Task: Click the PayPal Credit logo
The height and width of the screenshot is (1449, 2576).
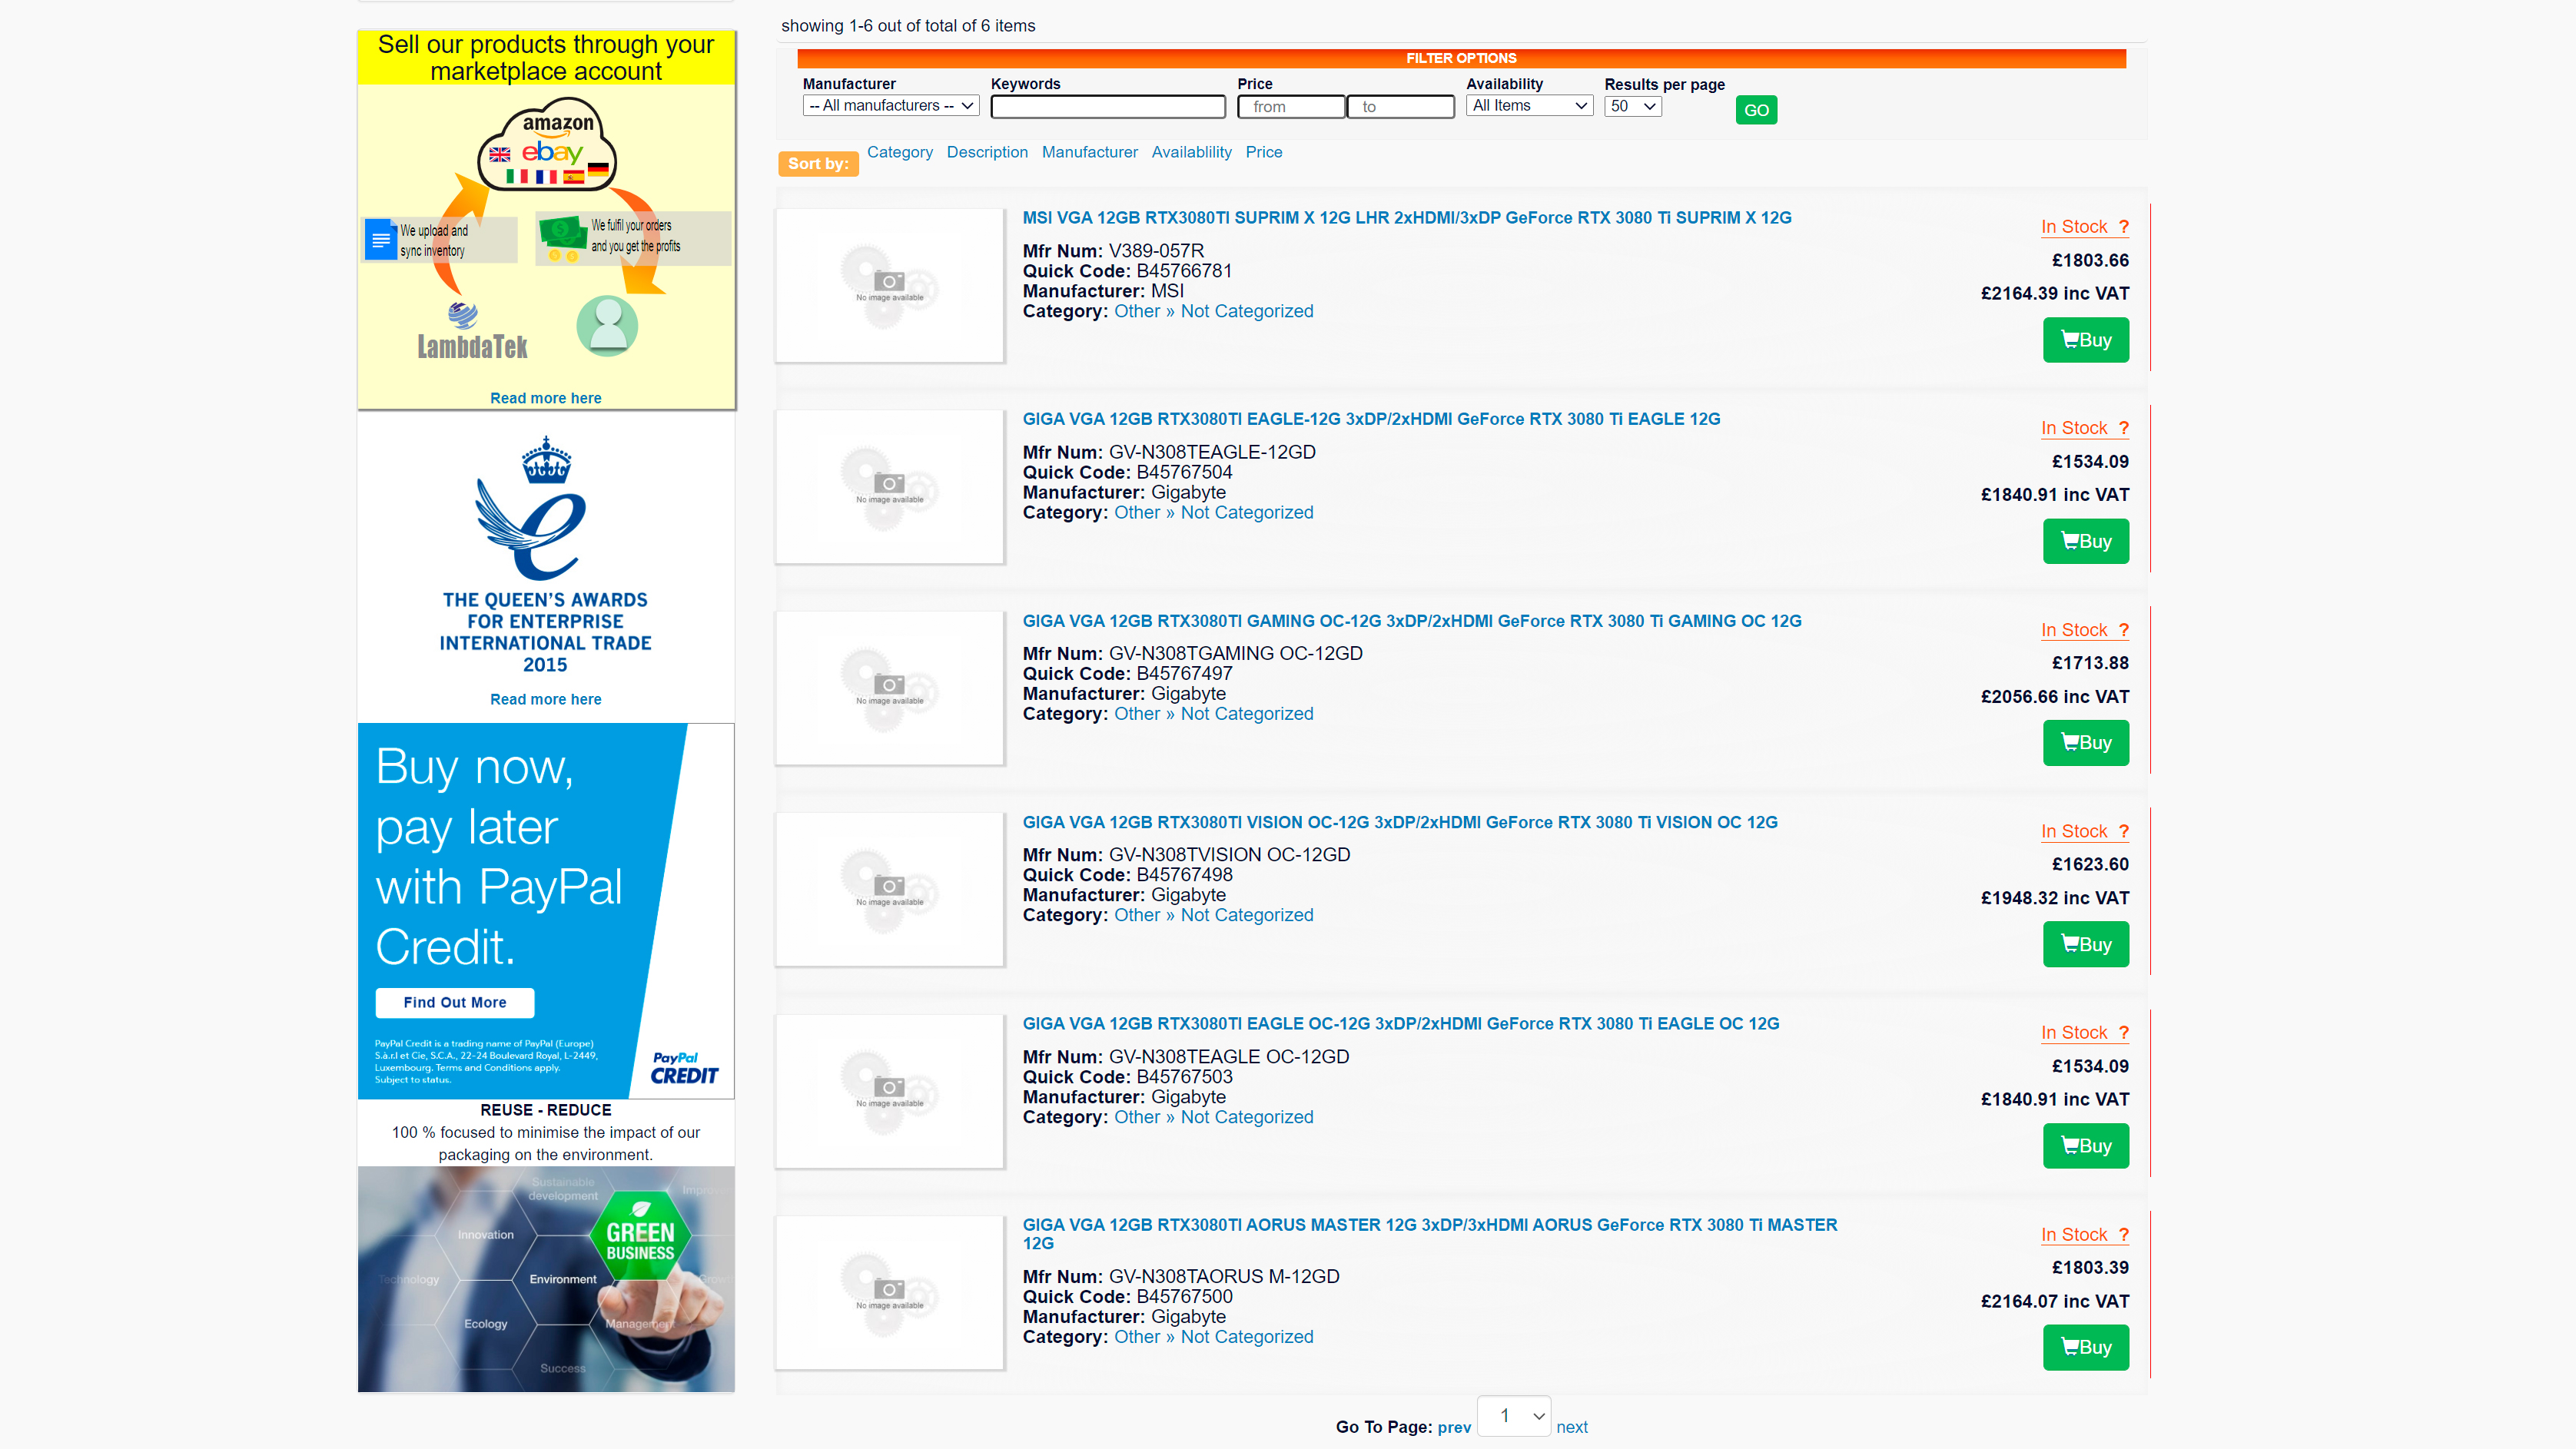Action: tap(684, 1068)
